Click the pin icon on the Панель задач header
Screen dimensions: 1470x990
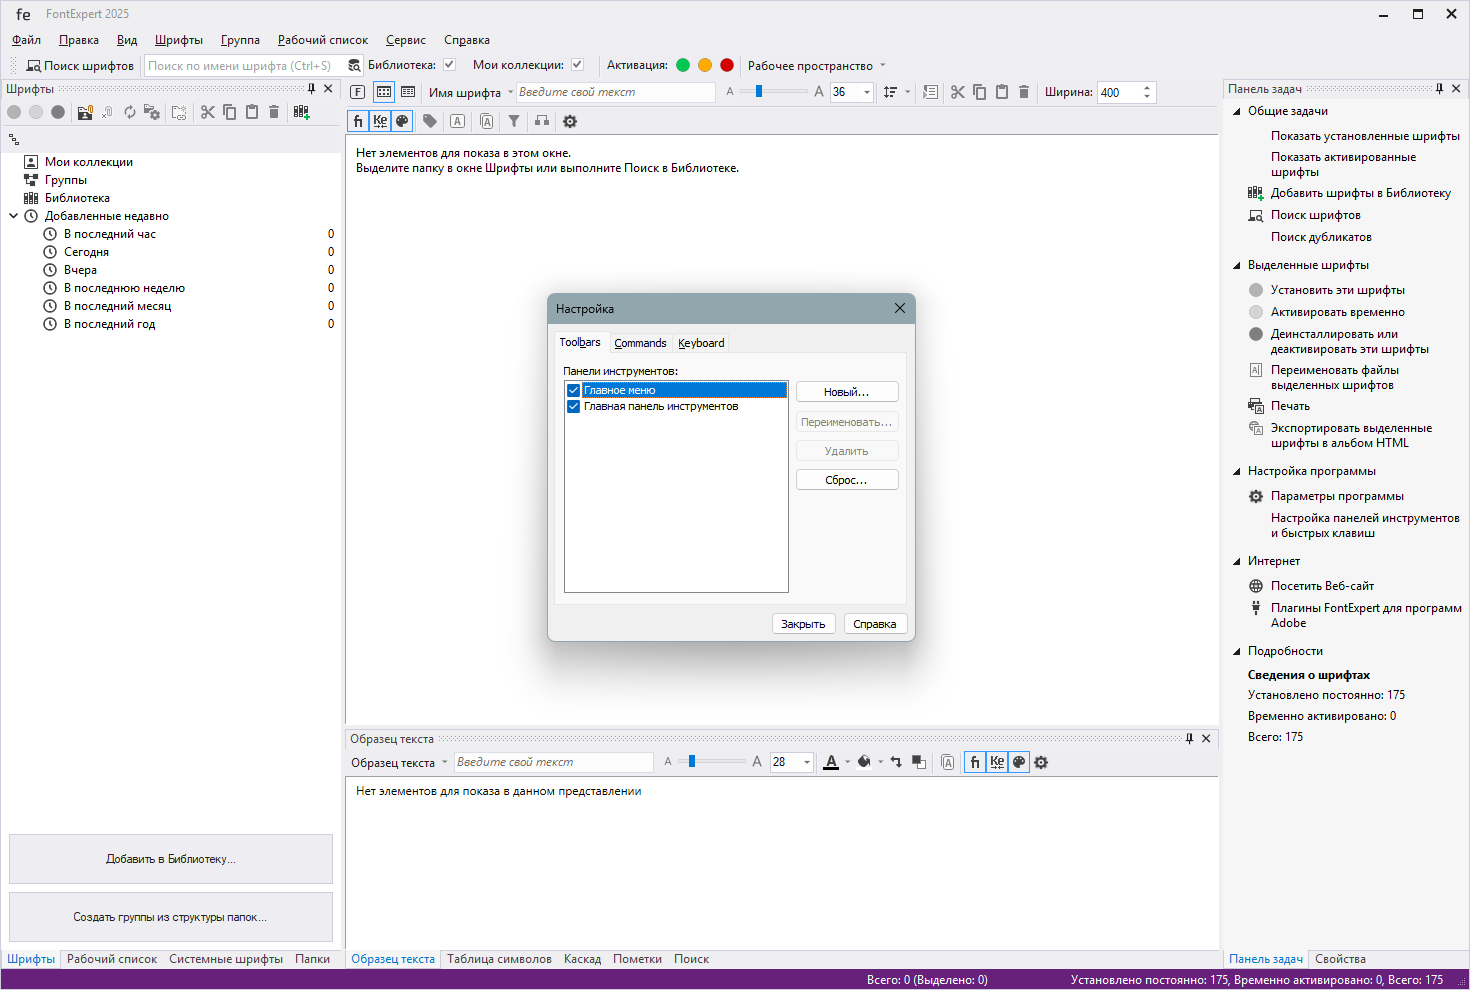click(1439, 89)
